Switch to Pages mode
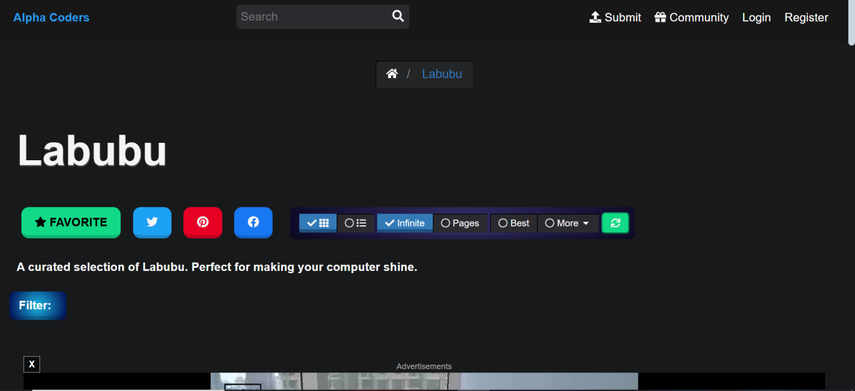 click(x=460, y=223)
